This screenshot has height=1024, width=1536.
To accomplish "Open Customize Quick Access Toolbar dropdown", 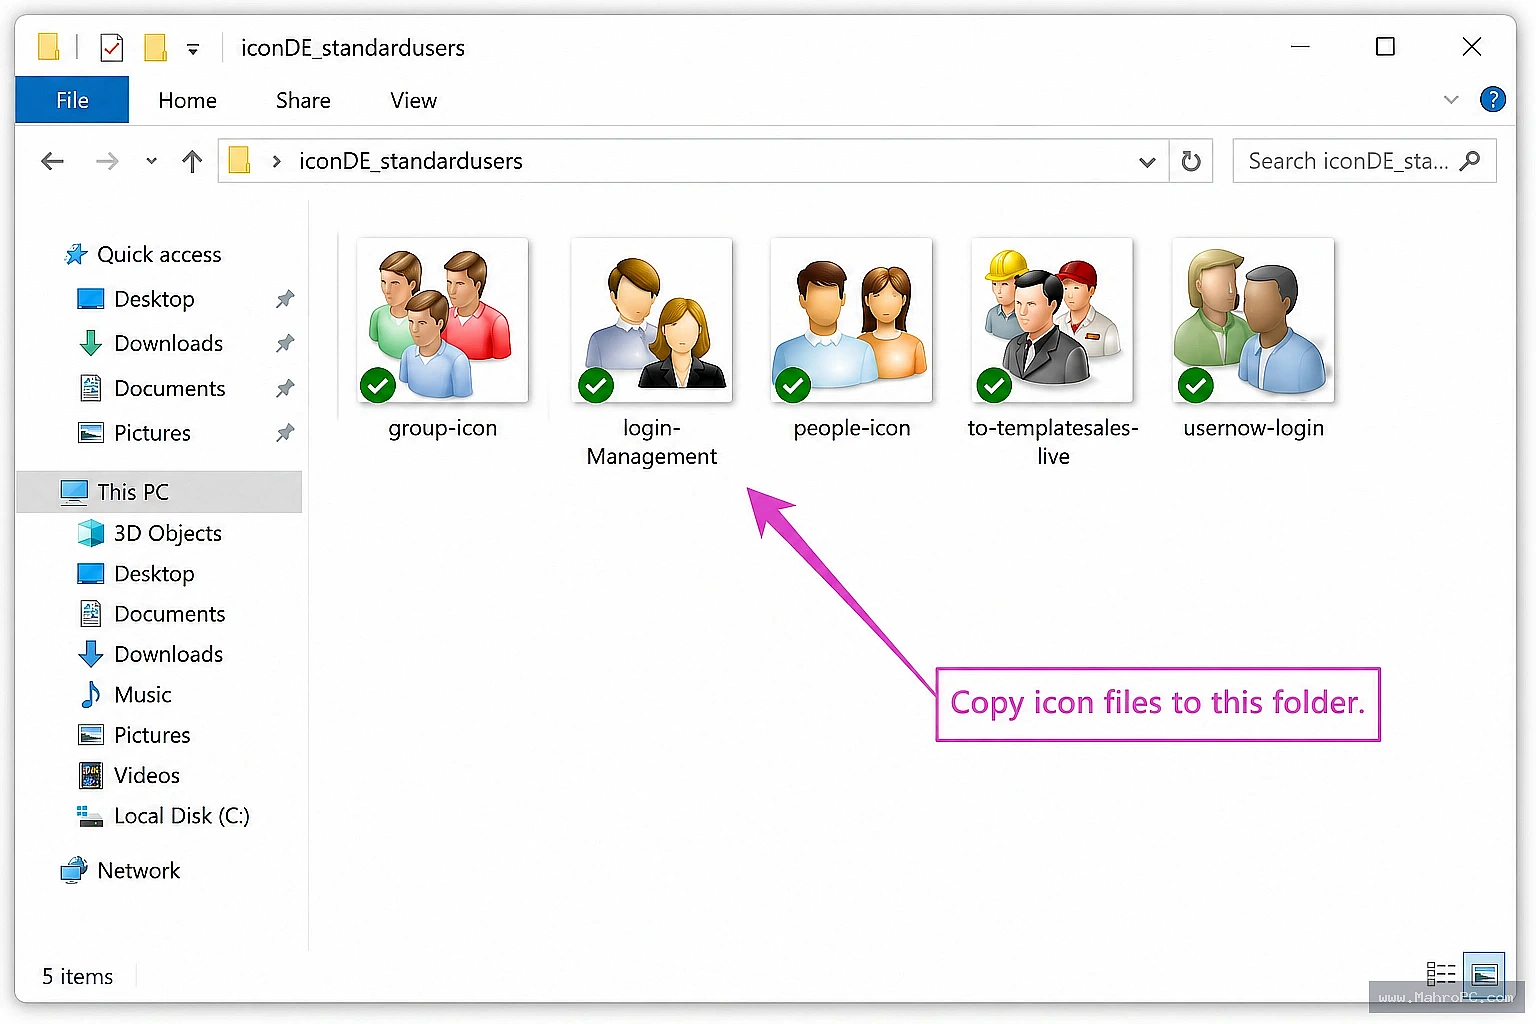I will click(193, 48).
